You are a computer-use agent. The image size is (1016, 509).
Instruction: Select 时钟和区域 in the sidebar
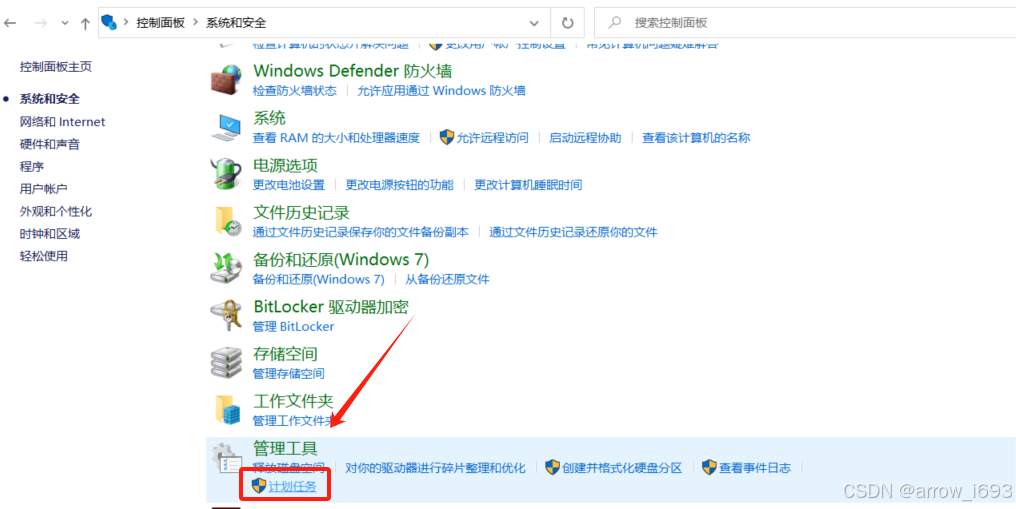pyautogui.click(x=50, y=234)
